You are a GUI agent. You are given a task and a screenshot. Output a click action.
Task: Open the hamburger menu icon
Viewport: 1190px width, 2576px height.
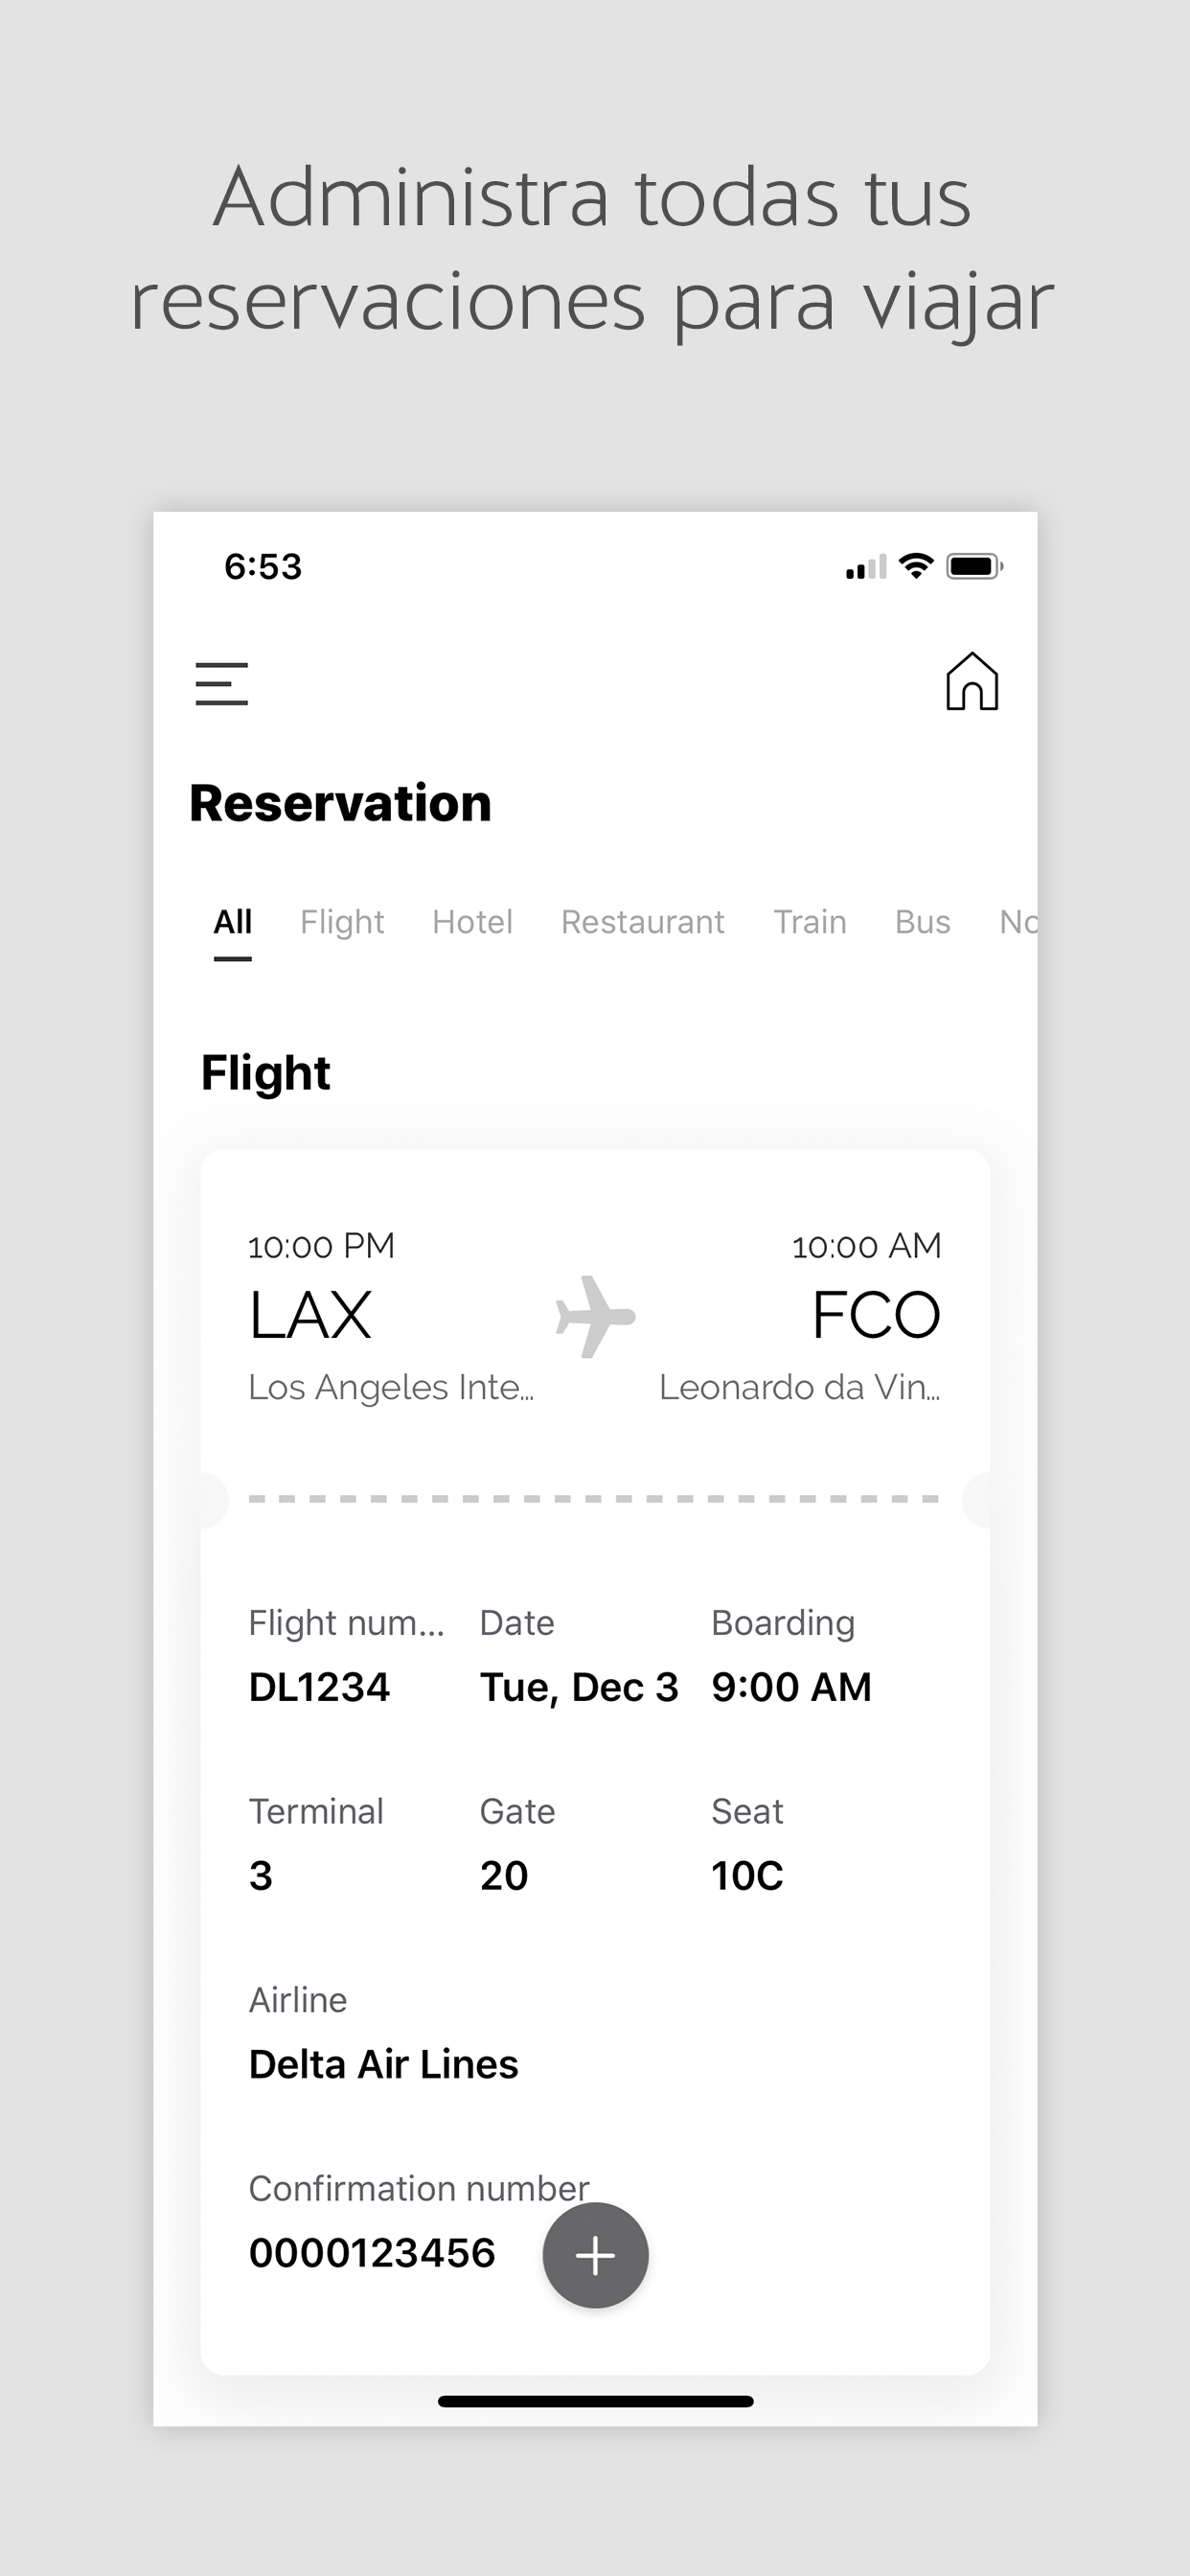[x=221, y=684]
